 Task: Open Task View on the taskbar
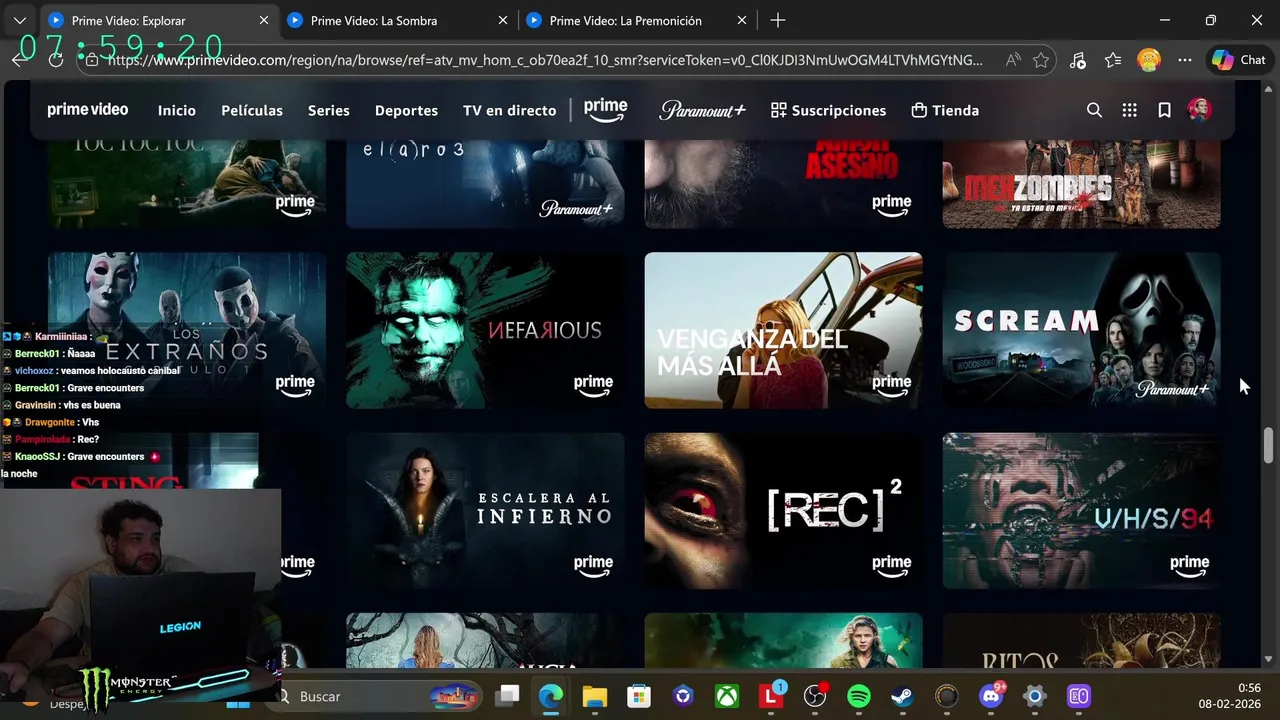pyautogui.click(x=508, y=696)
